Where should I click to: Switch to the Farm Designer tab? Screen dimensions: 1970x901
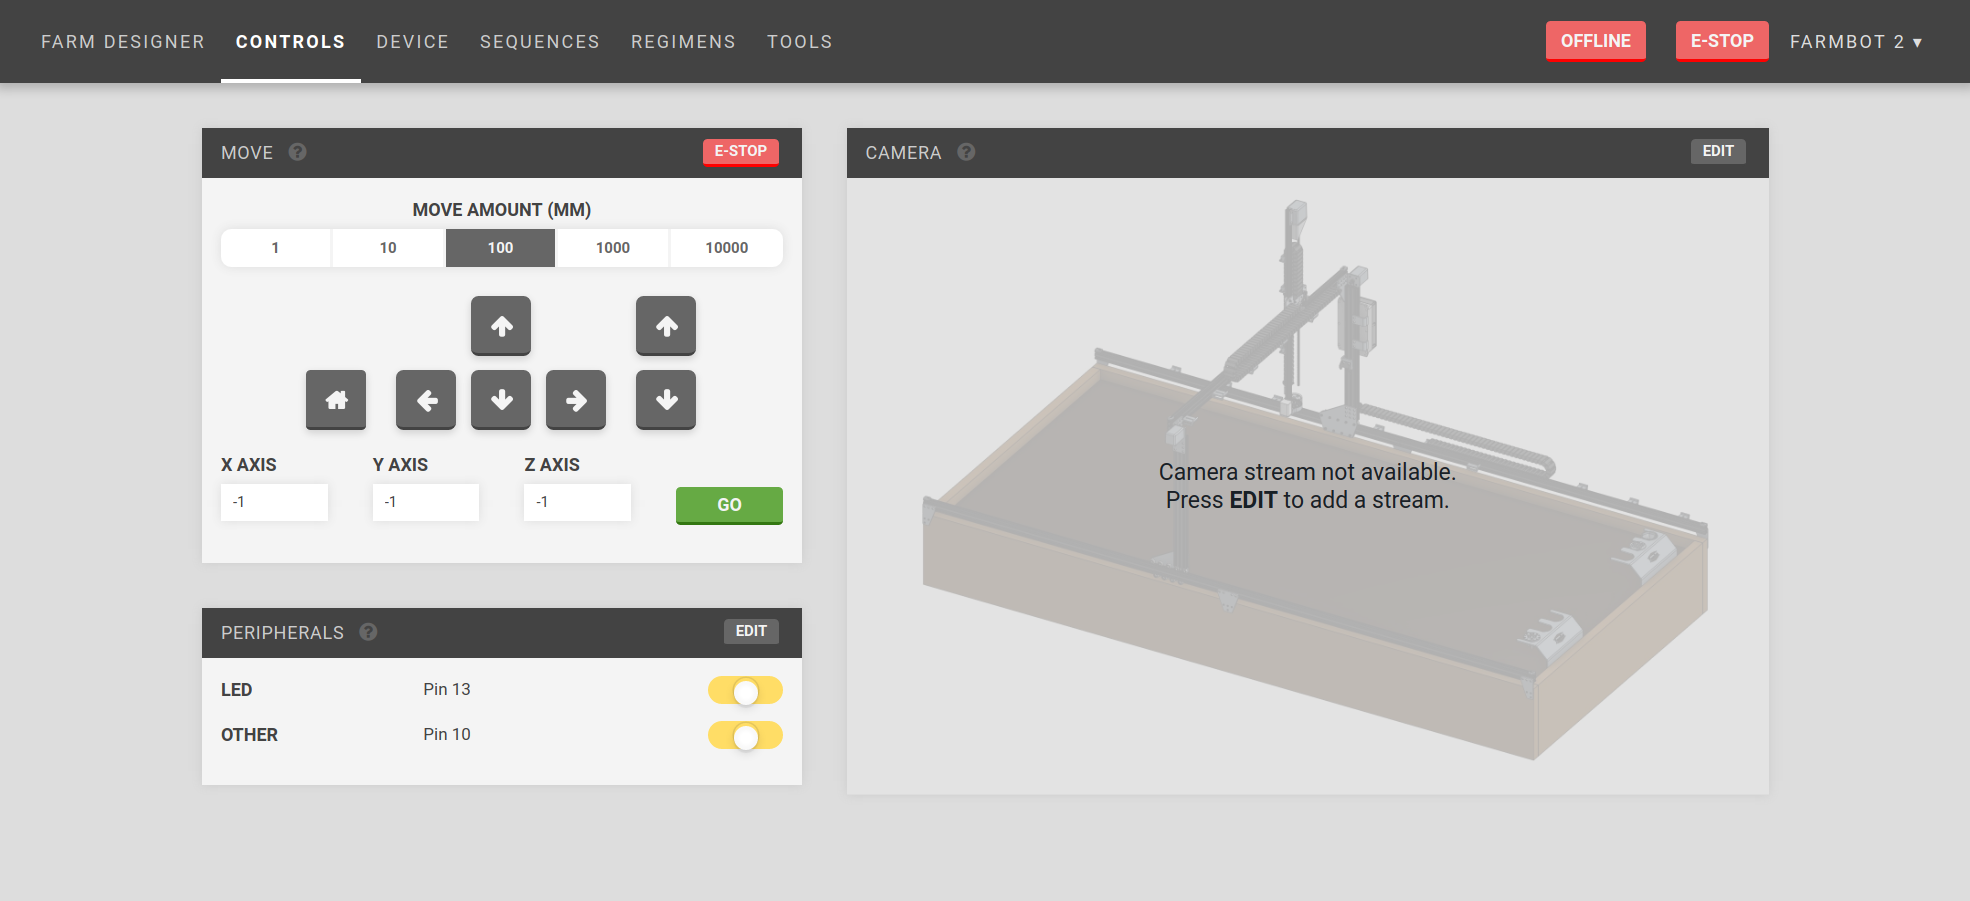[123, 42]
